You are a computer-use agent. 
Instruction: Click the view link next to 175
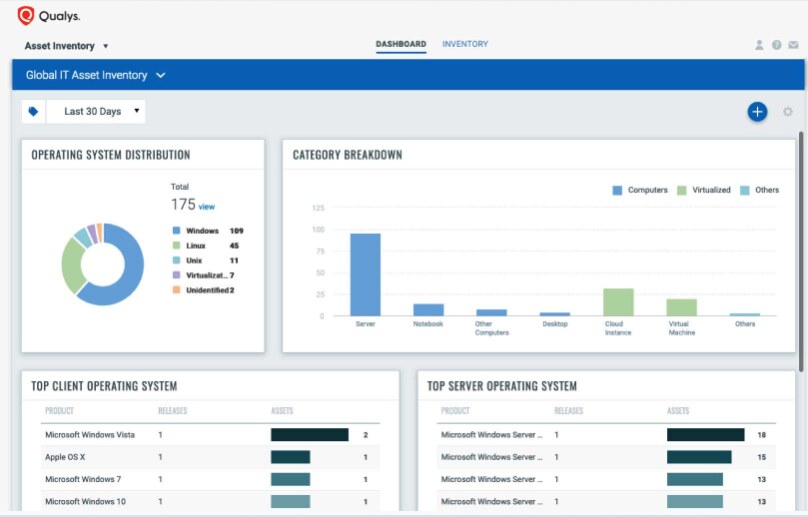(207, 207)
